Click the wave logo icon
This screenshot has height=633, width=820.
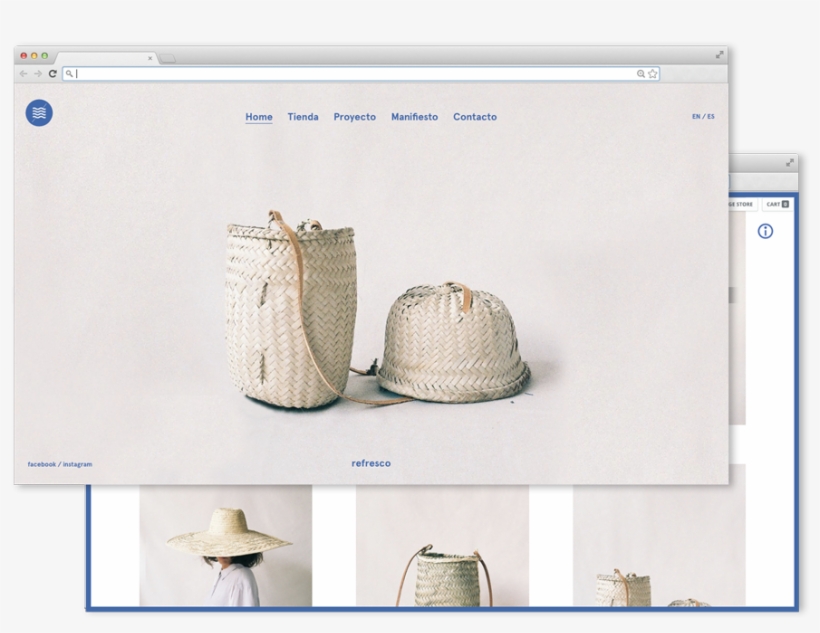(37, 110)
